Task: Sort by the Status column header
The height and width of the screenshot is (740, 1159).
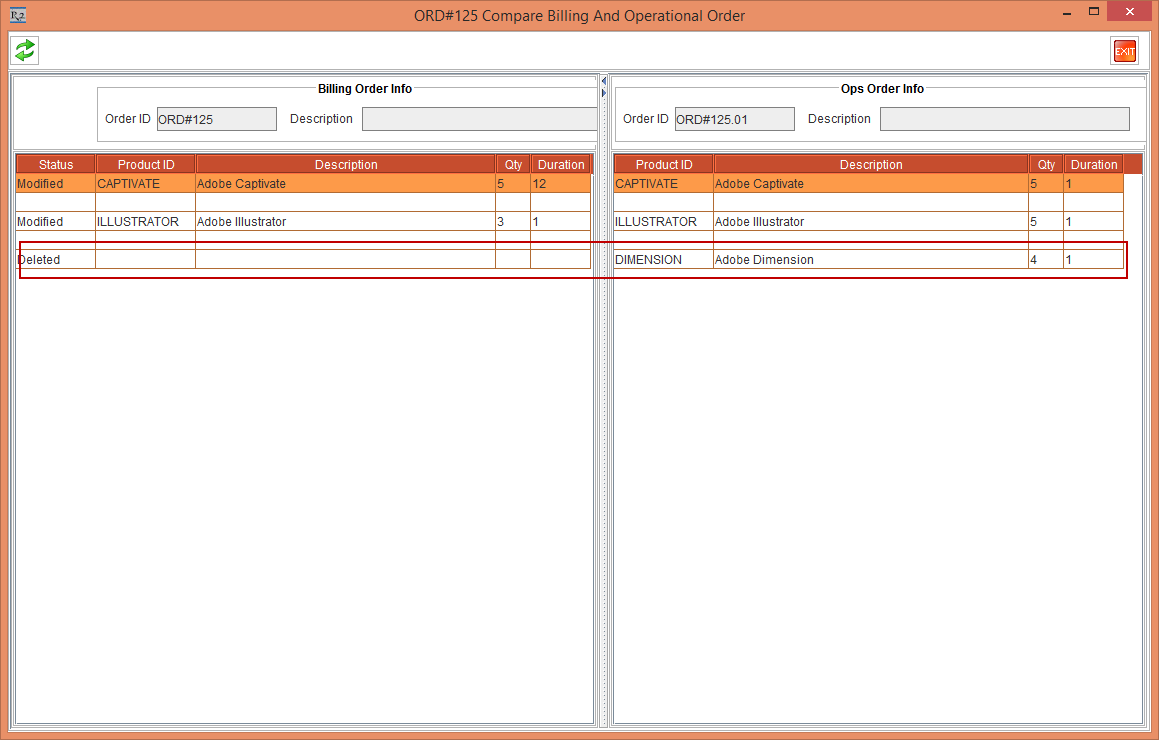Action: (x=56, y=165)
